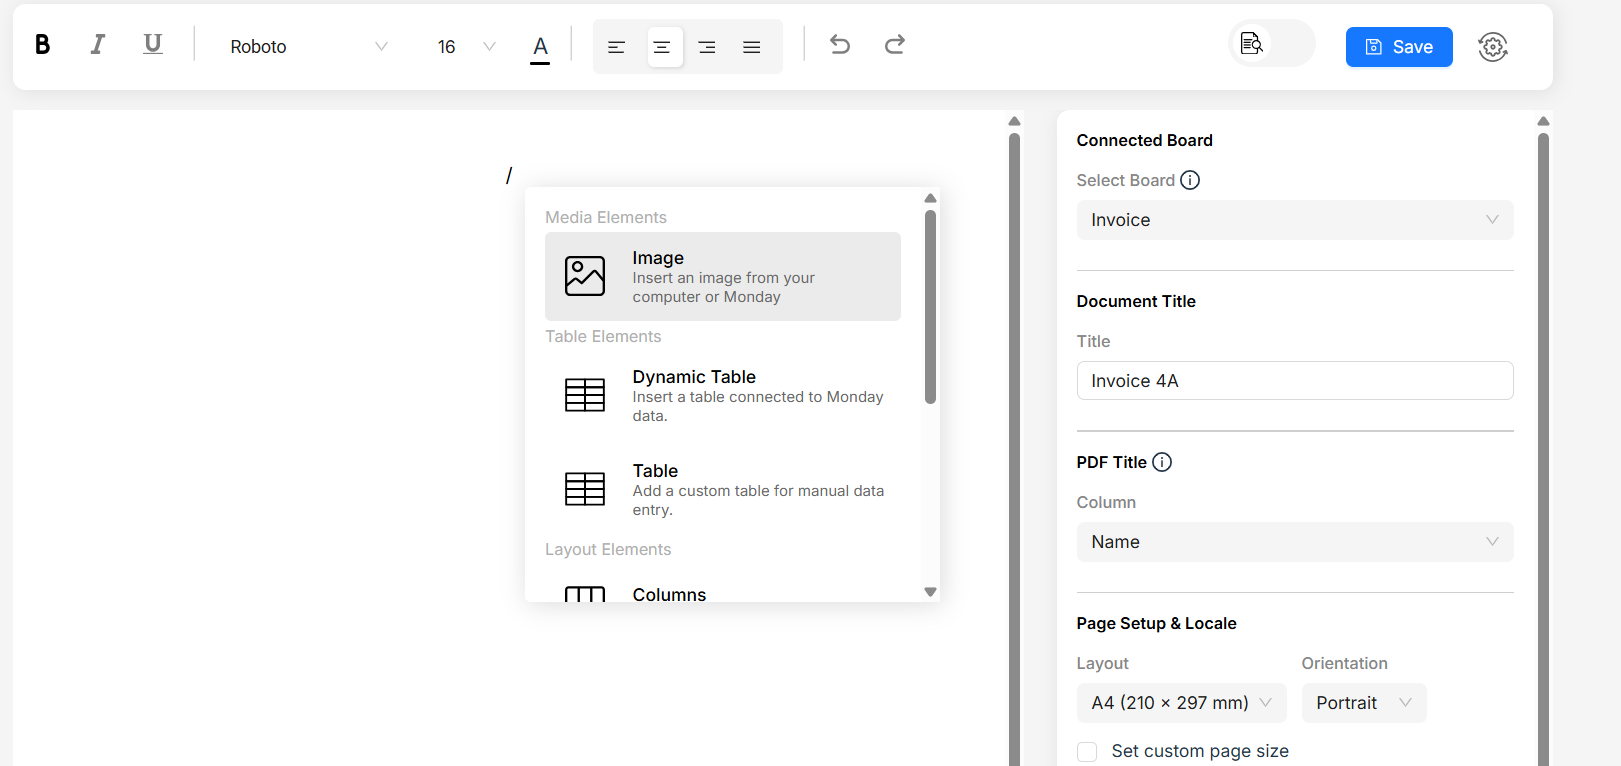Insert Image from the elements menu
The image size is (1621, 766).
click(722, 277)
